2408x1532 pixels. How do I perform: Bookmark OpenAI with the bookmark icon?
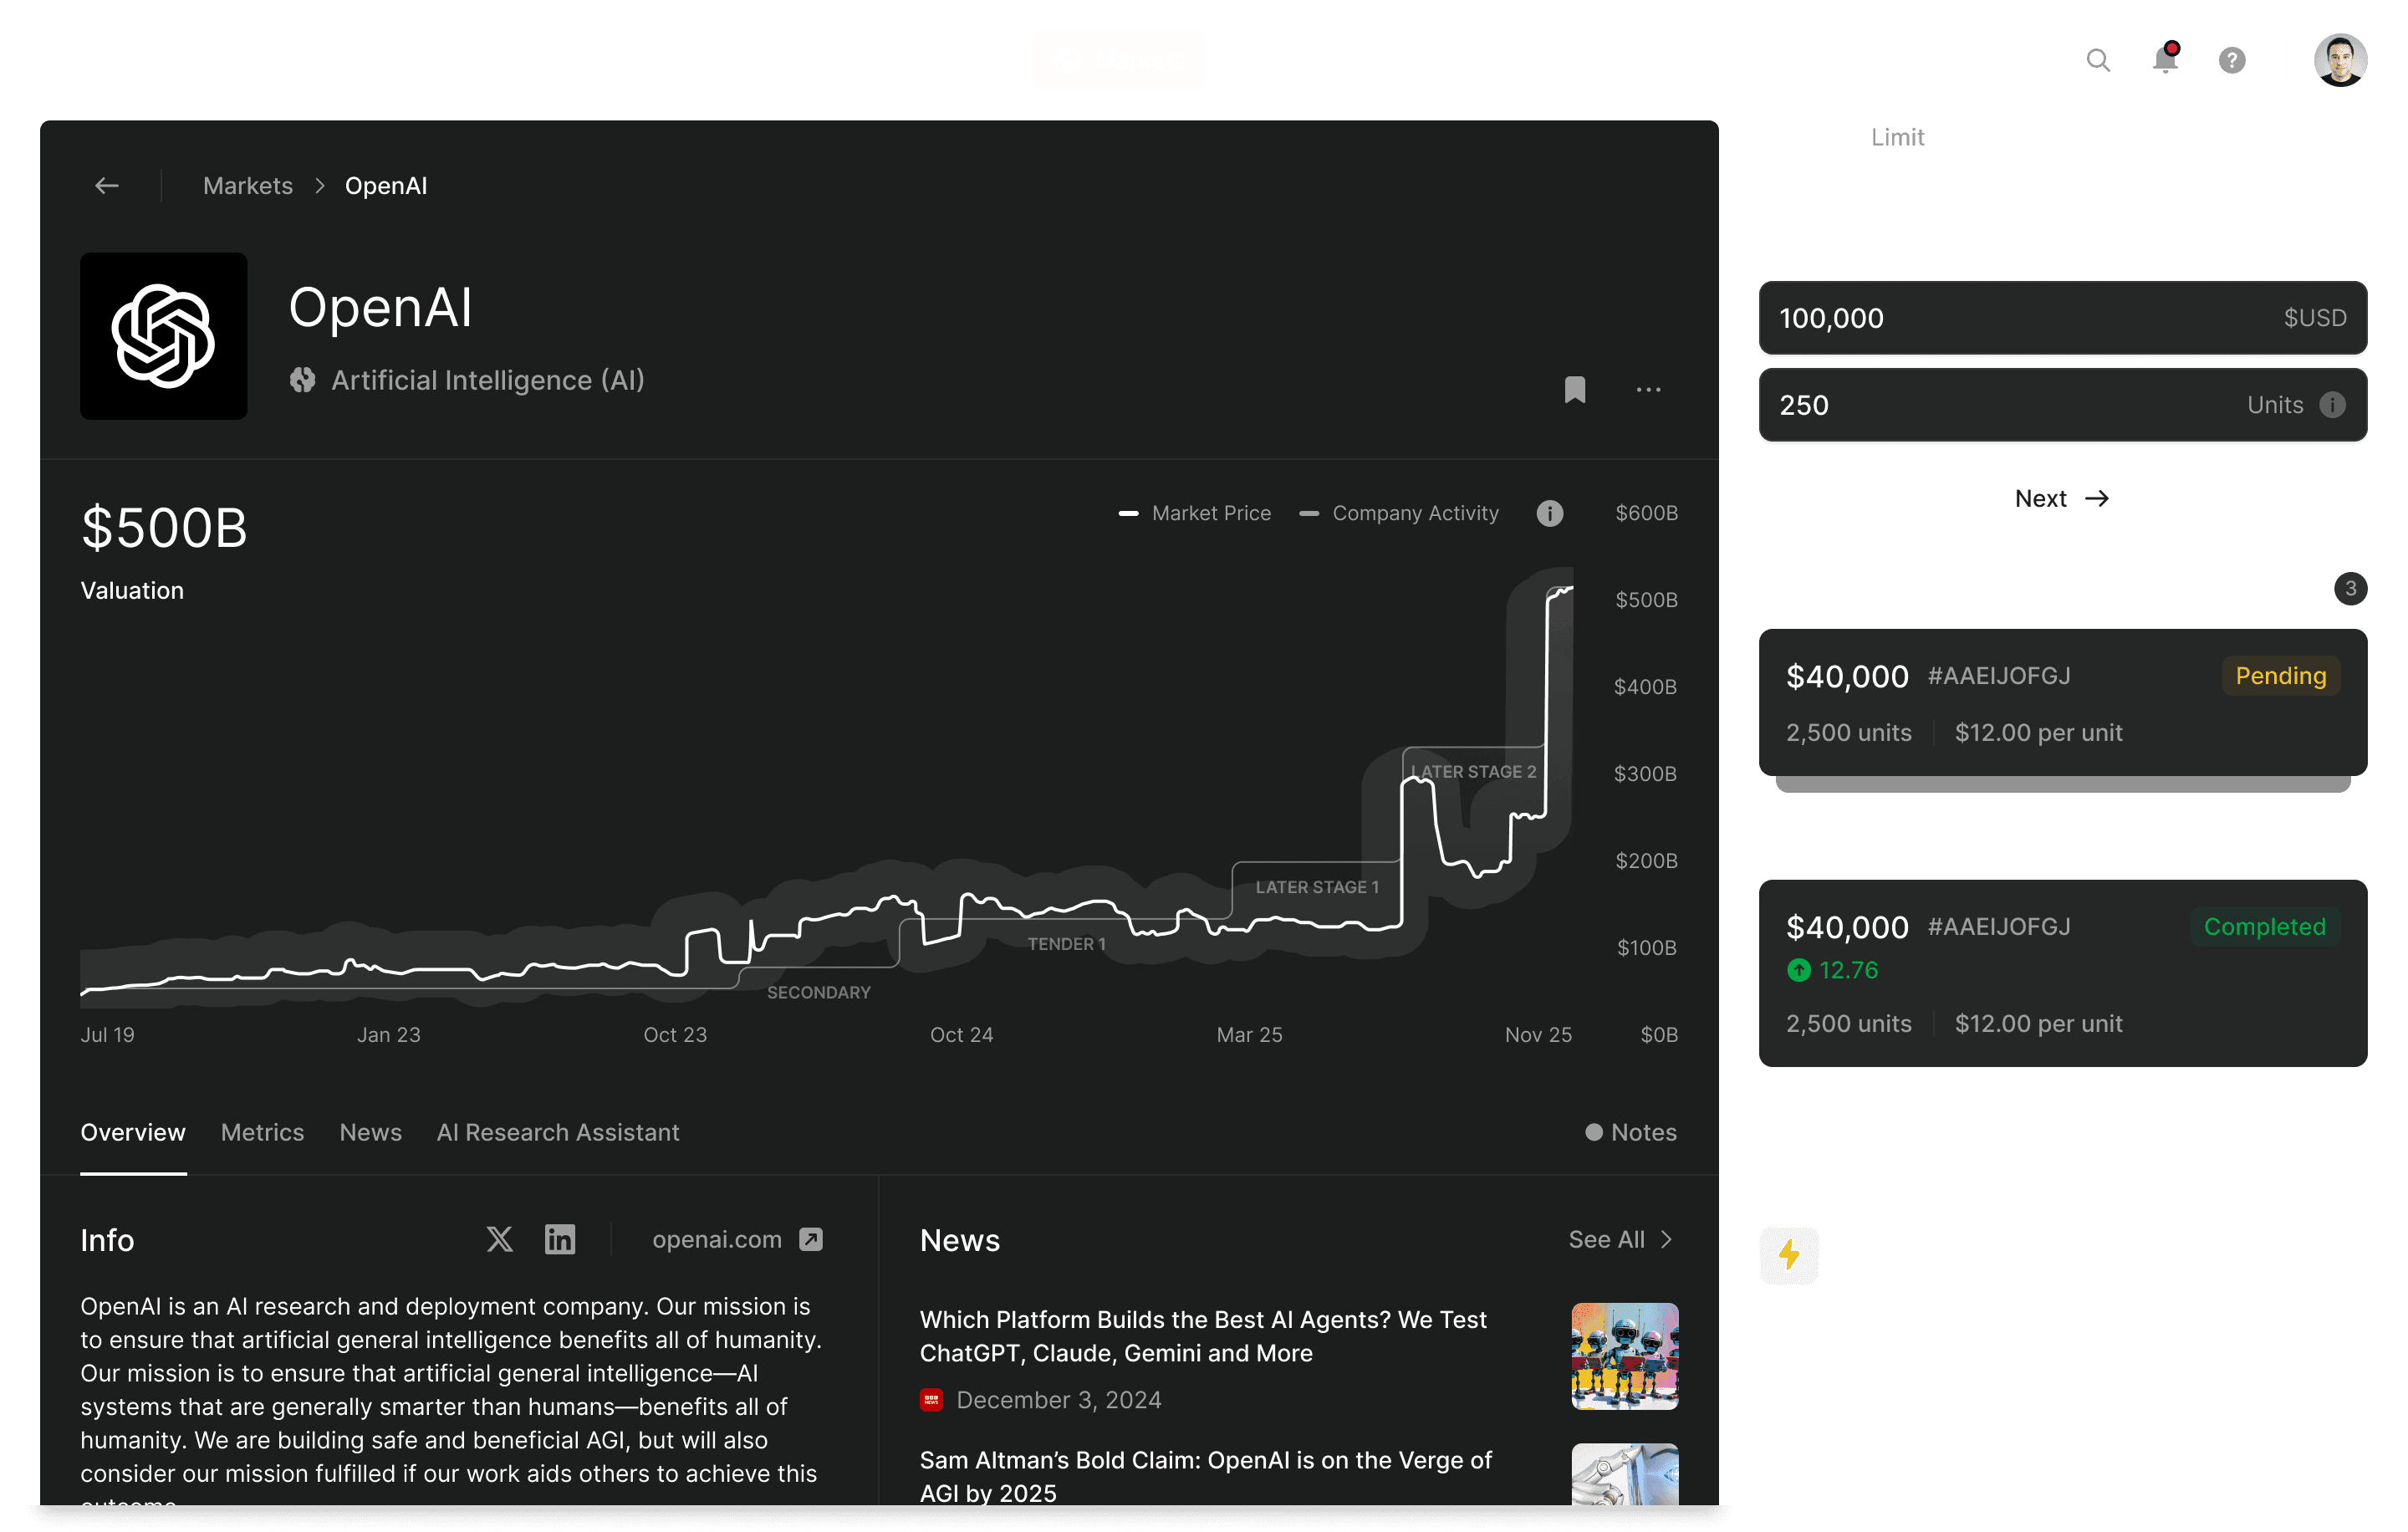pos(1574,389)
